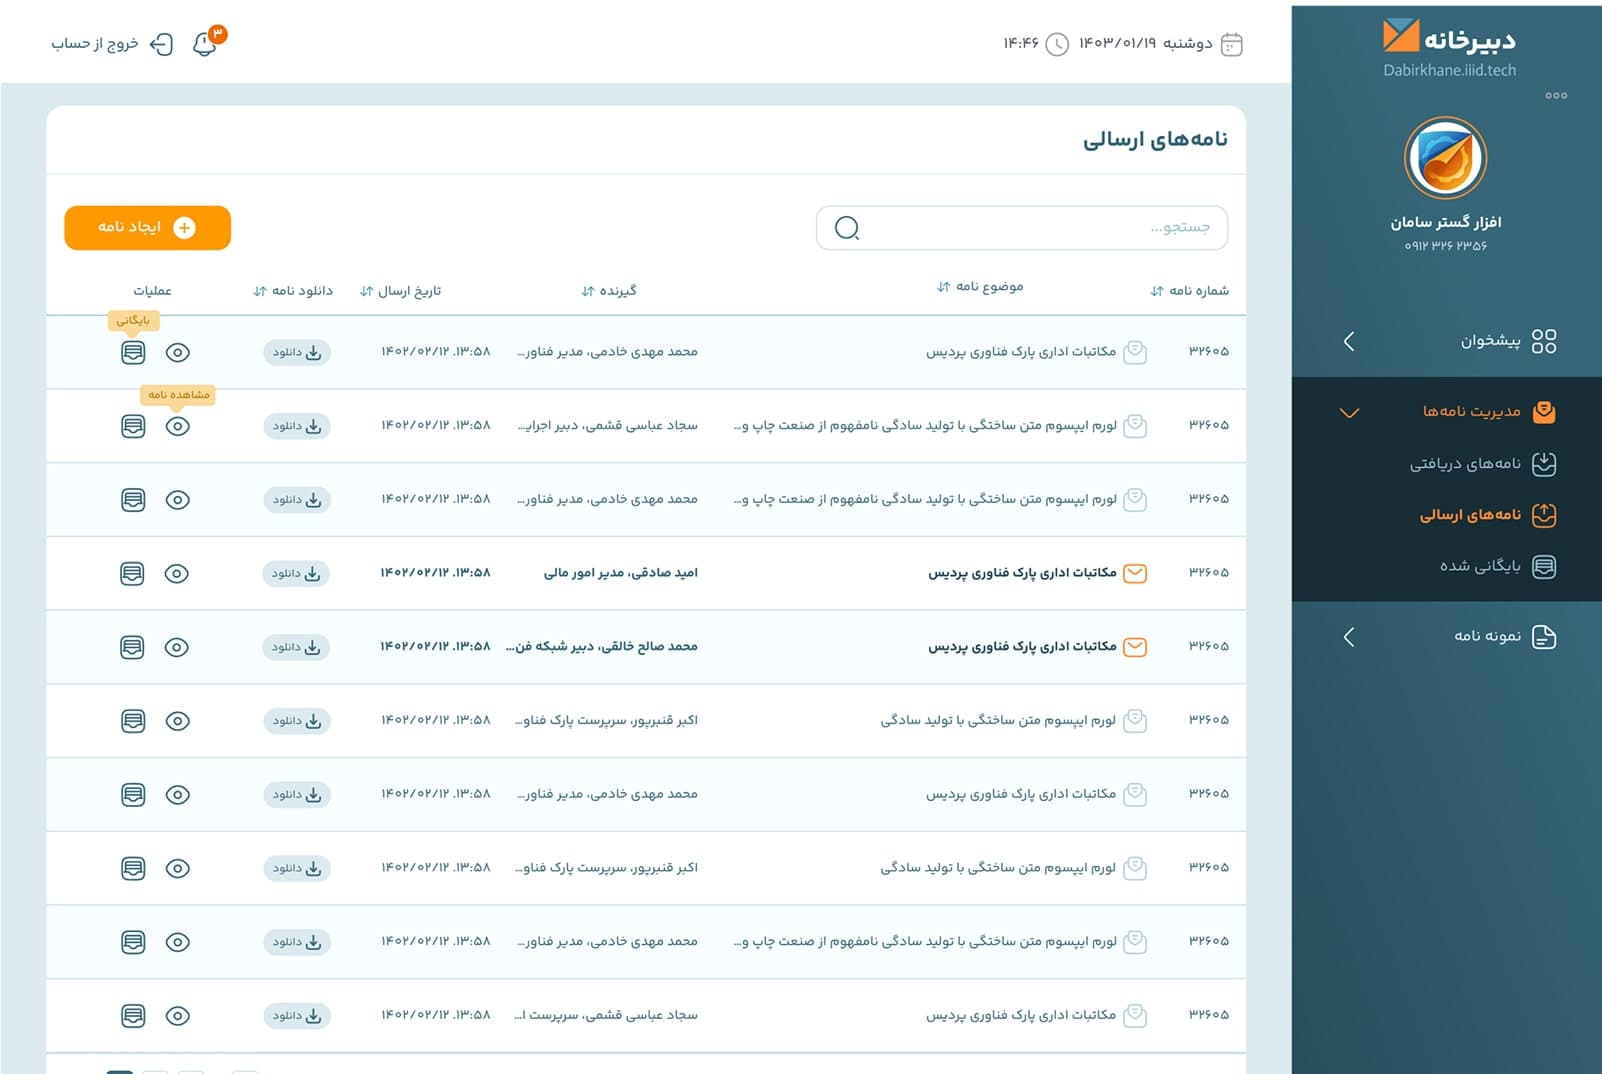Click the نمونه نامه document icon
This screenshot has width=1602, height=1074.
pyautogui.click(x=1544, y=637)
